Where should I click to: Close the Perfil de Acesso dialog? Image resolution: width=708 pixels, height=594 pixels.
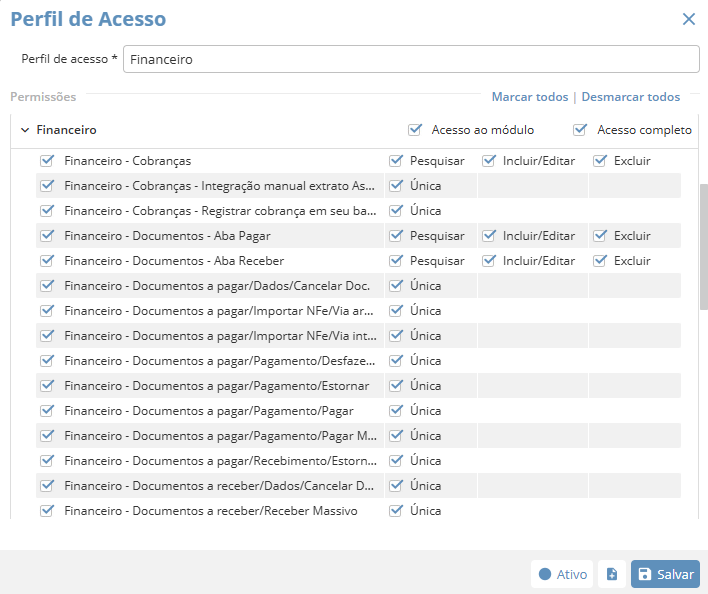point(688,19)
